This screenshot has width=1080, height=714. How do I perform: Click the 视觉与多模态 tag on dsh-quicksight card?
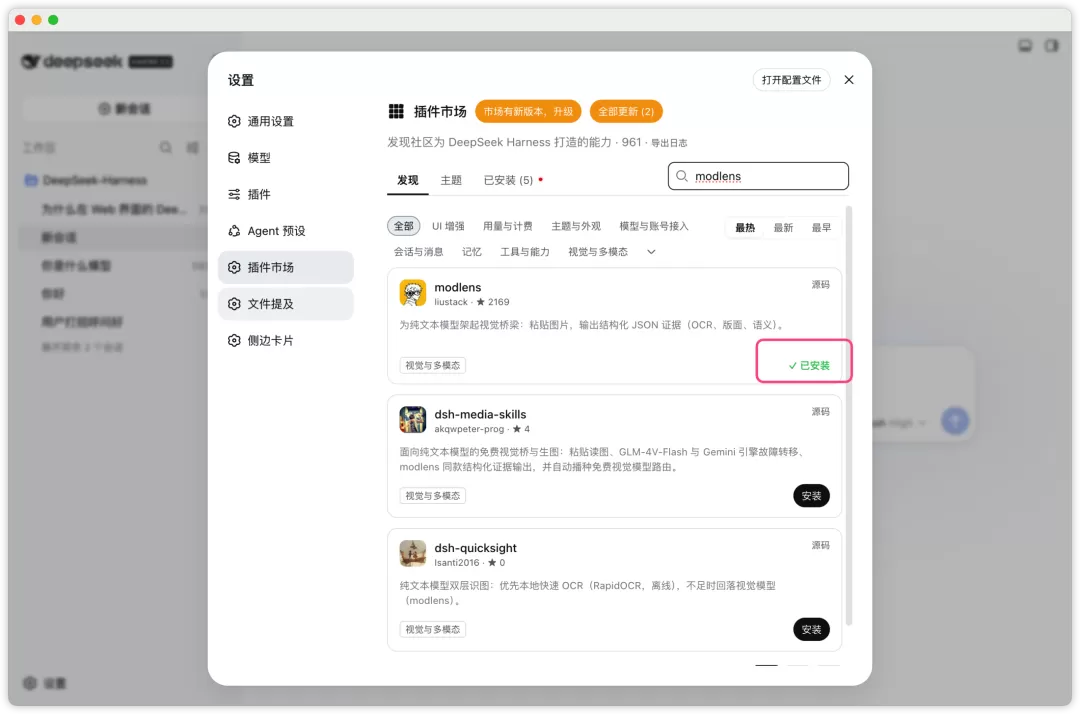click(433, 629)
